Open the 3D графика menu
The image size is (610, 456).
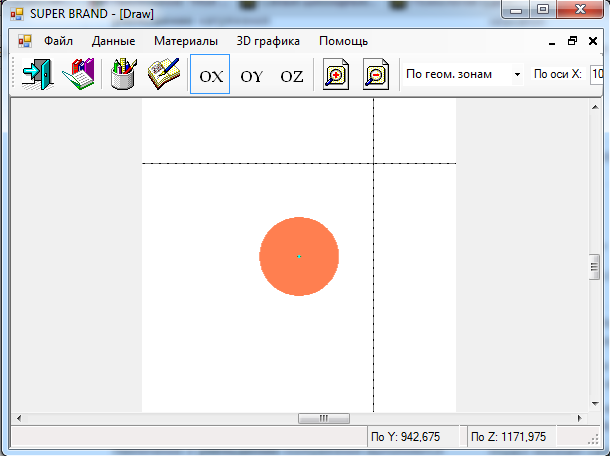(268, 41)
